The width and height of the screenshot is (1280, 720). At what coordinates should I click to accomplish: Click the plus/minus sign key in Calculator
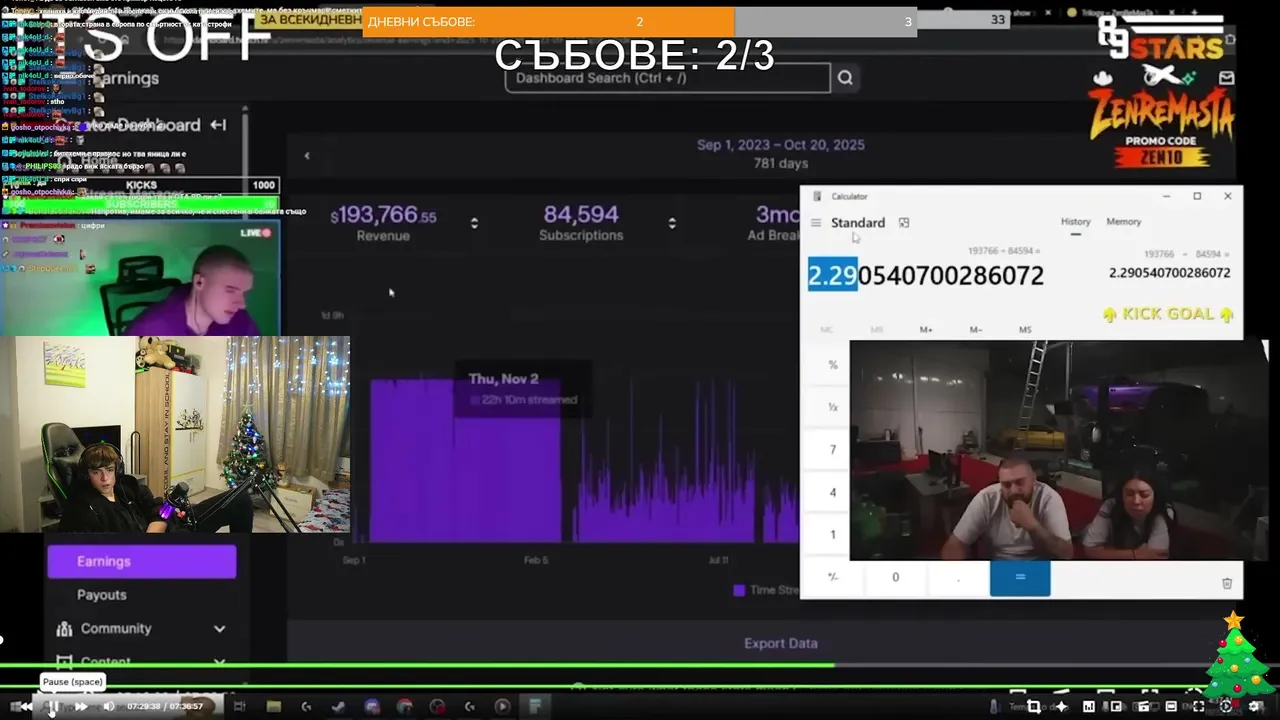tap(832, 577)
